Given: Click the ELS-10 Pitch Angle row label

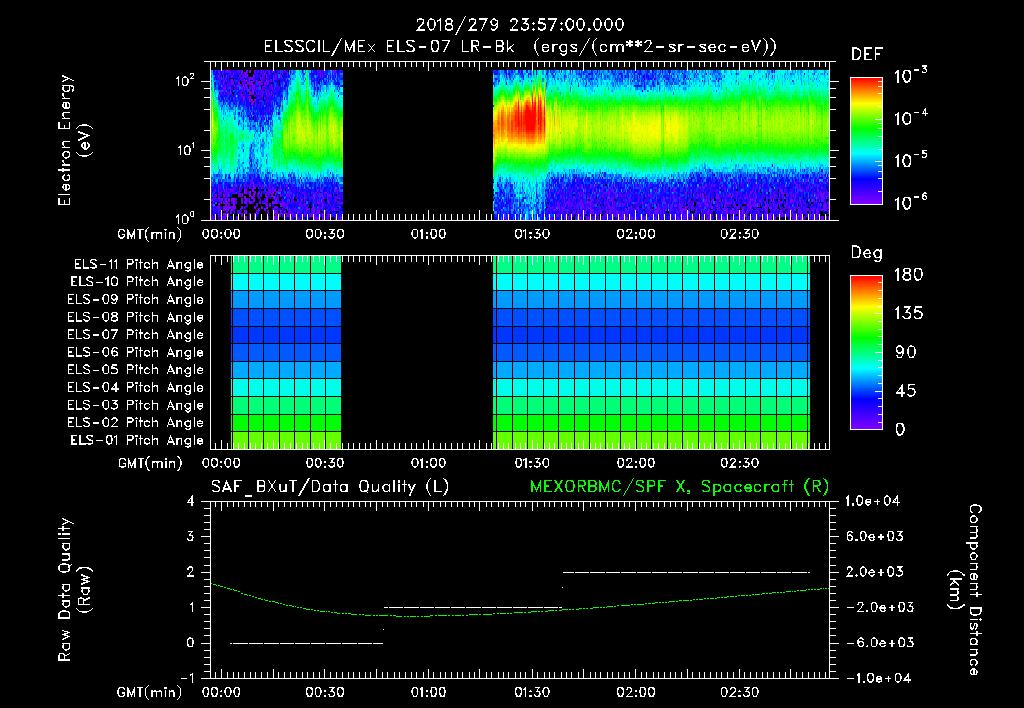Looking at the screenshot, I should (x=137, y=282).
